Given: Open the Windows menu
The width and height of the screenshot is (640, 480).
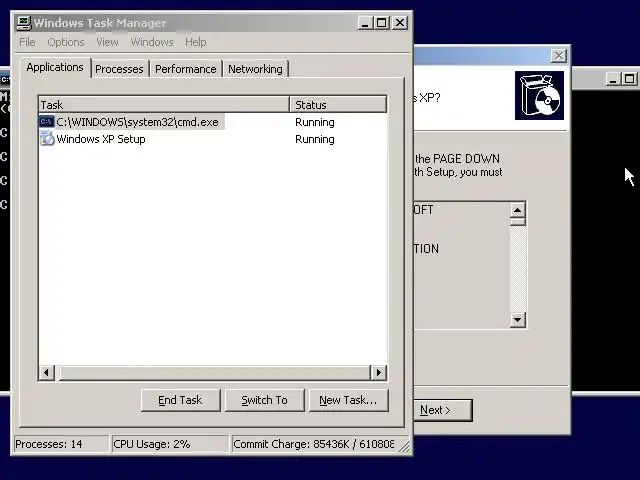Looking at the screenshot, I should pos(152,42).
